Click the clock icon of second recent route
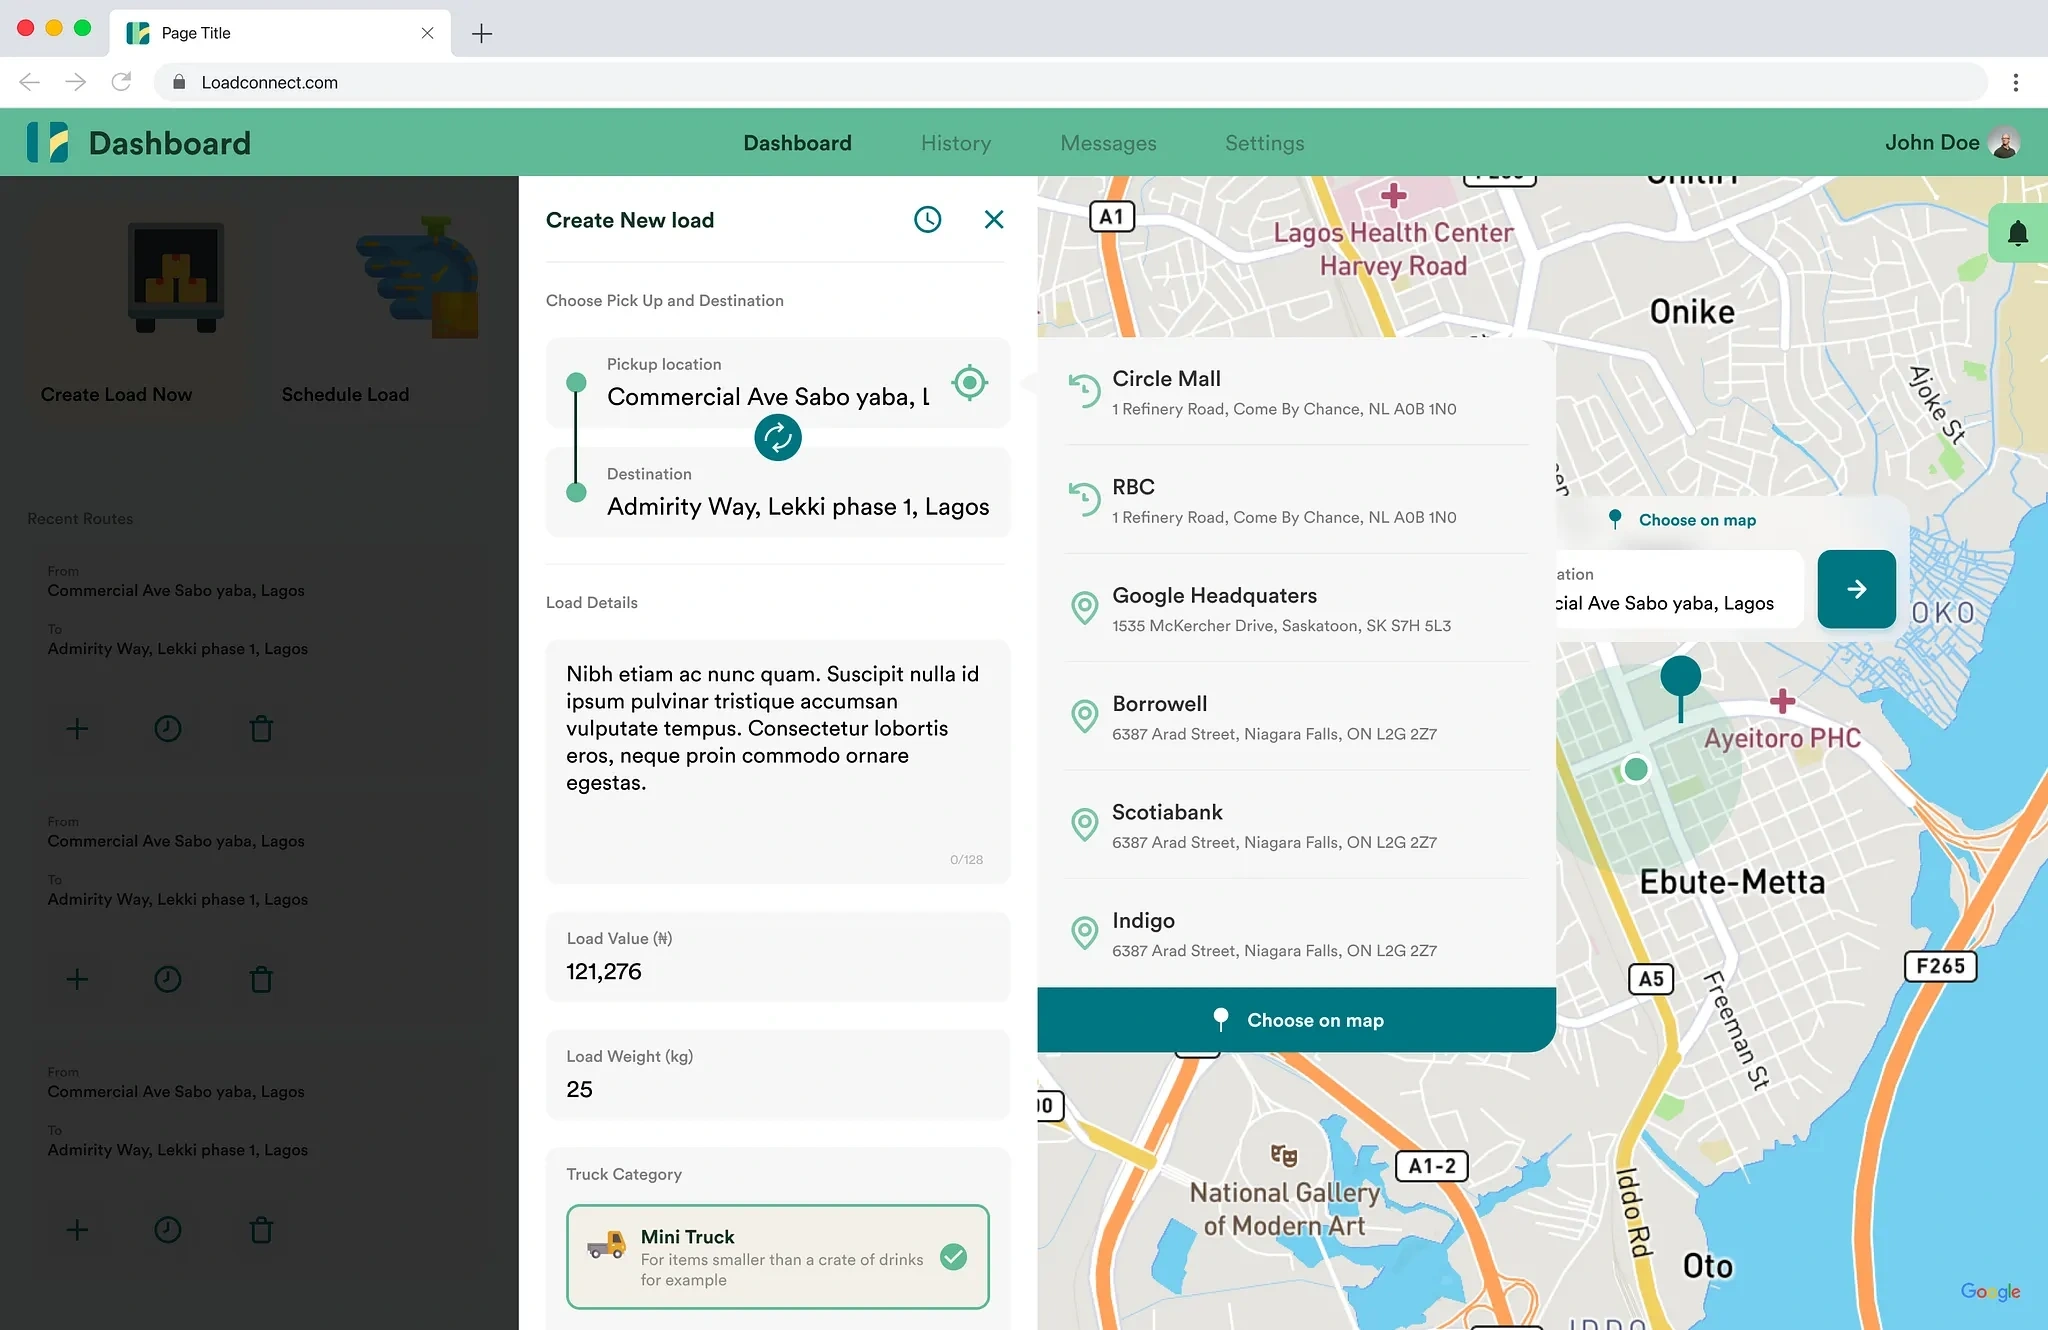The image size is (2048, 1330). 168,979
